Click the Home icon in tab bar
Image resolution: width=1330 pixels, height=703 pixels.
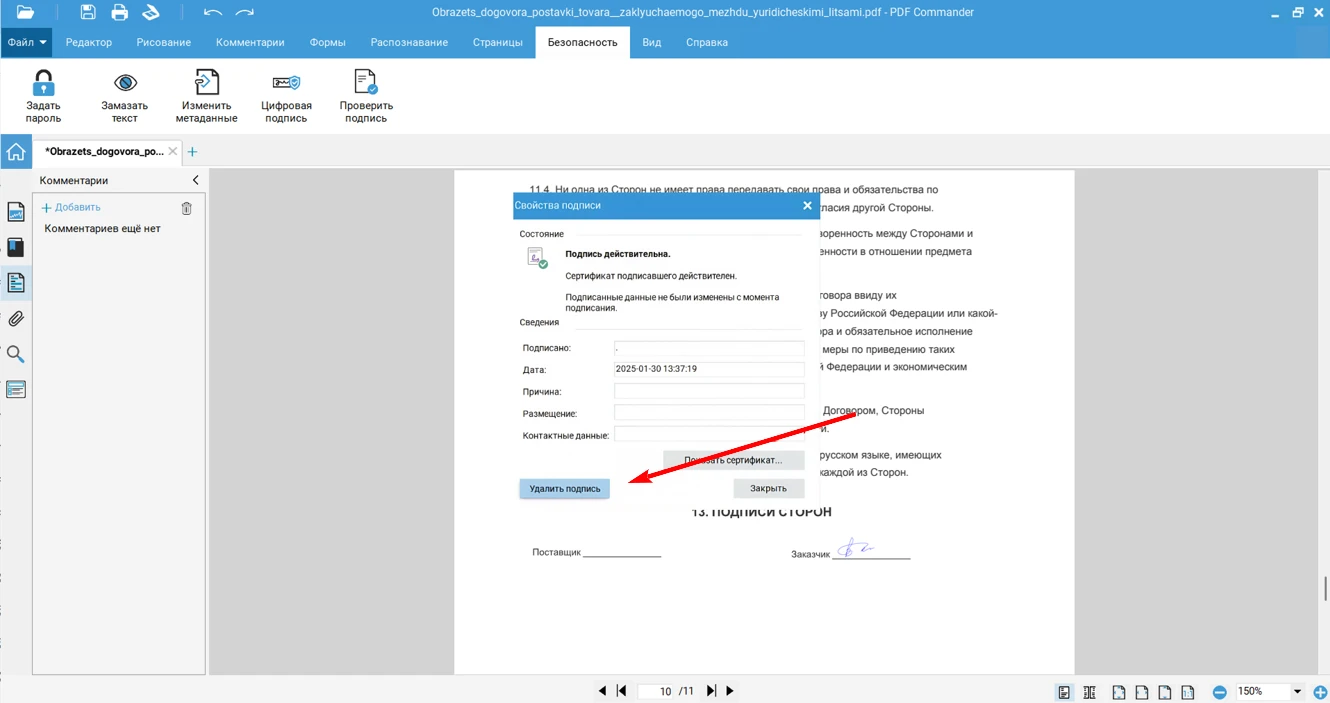tap(16, 152)
